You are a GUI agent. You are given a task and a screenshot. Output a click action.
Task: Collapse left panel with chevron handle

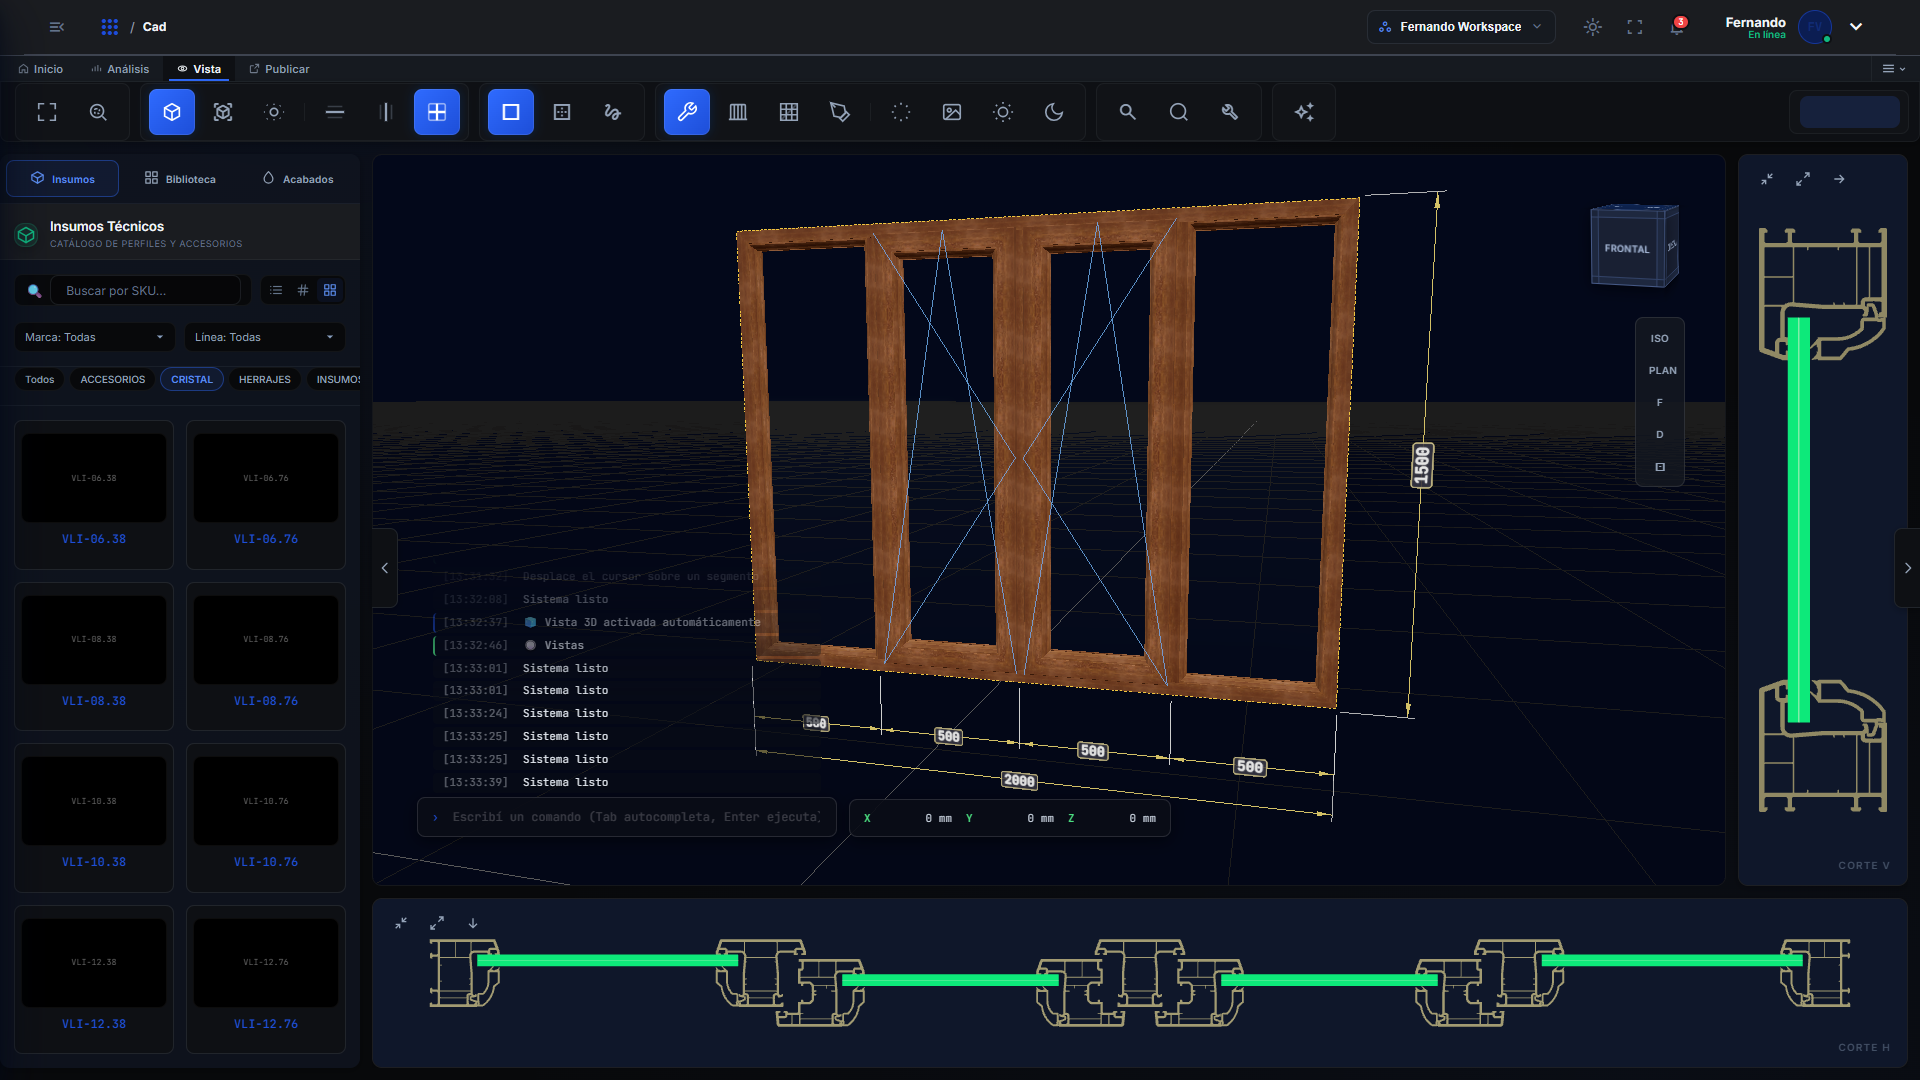[385, 568]
